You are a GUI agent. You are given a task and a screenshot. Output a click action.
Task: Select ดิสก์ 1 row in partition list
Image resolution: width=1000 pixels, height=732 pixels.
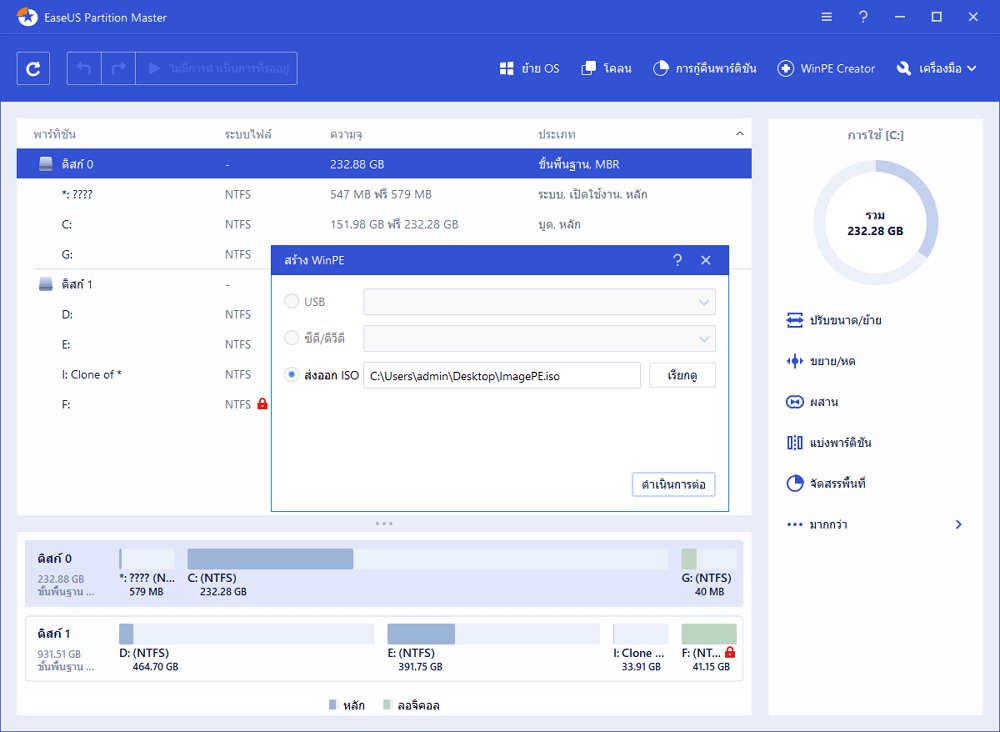[144, 284]
